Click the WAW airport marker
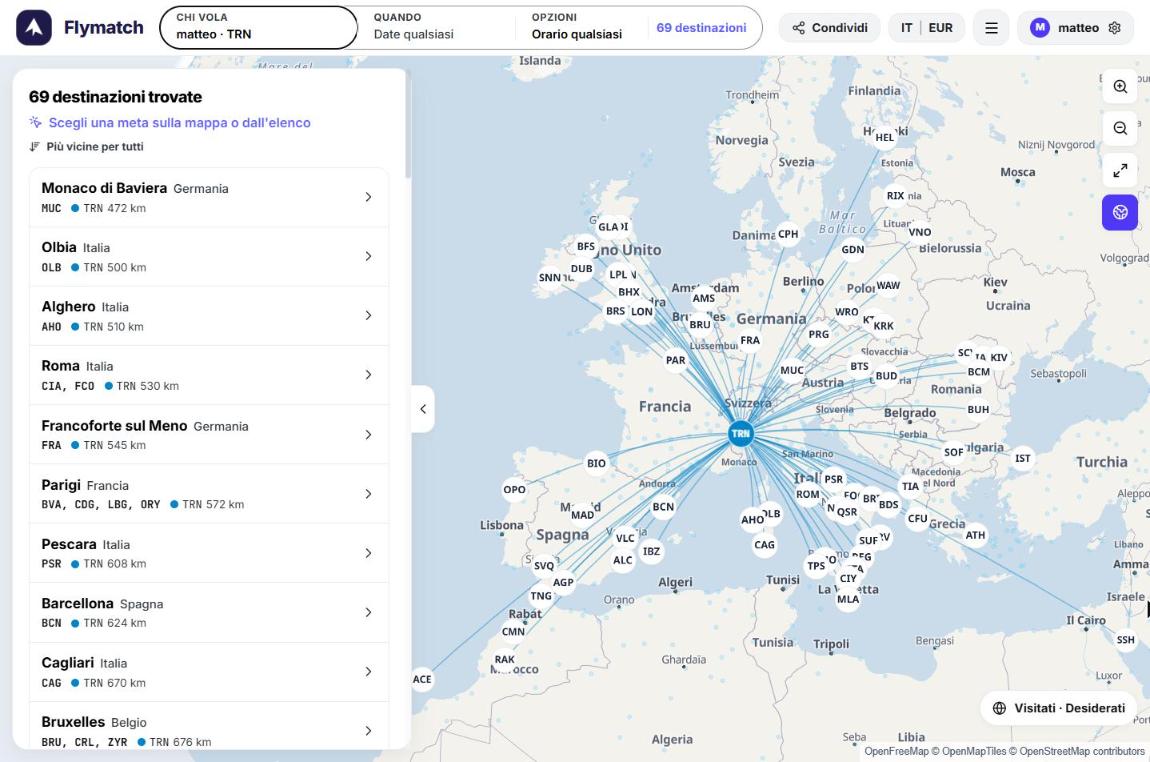This screenshot has width=1150, height=762. 888,285
